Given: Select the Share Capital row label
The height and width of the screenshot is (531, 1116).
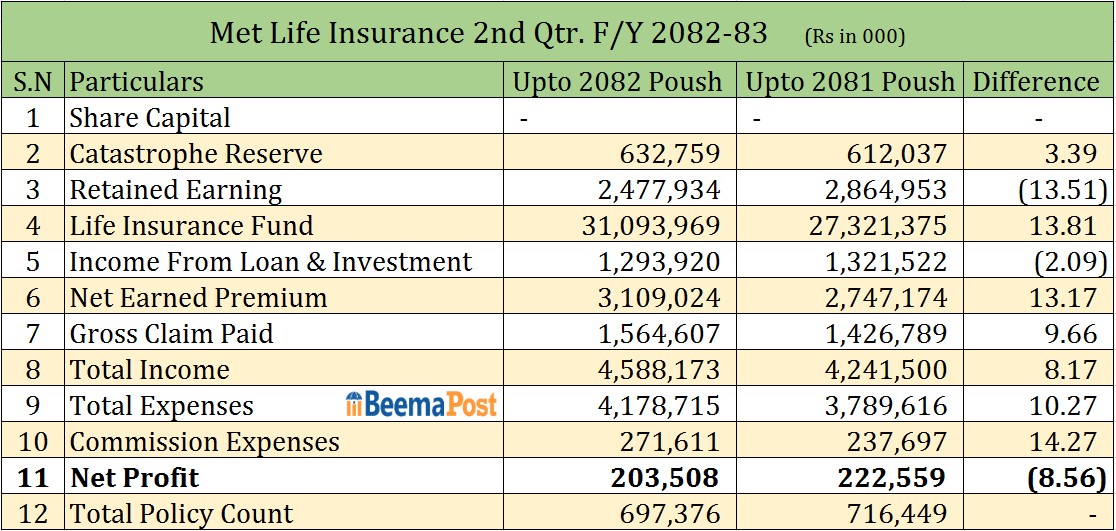Looking at the screenshot, I should click(150, 117).
